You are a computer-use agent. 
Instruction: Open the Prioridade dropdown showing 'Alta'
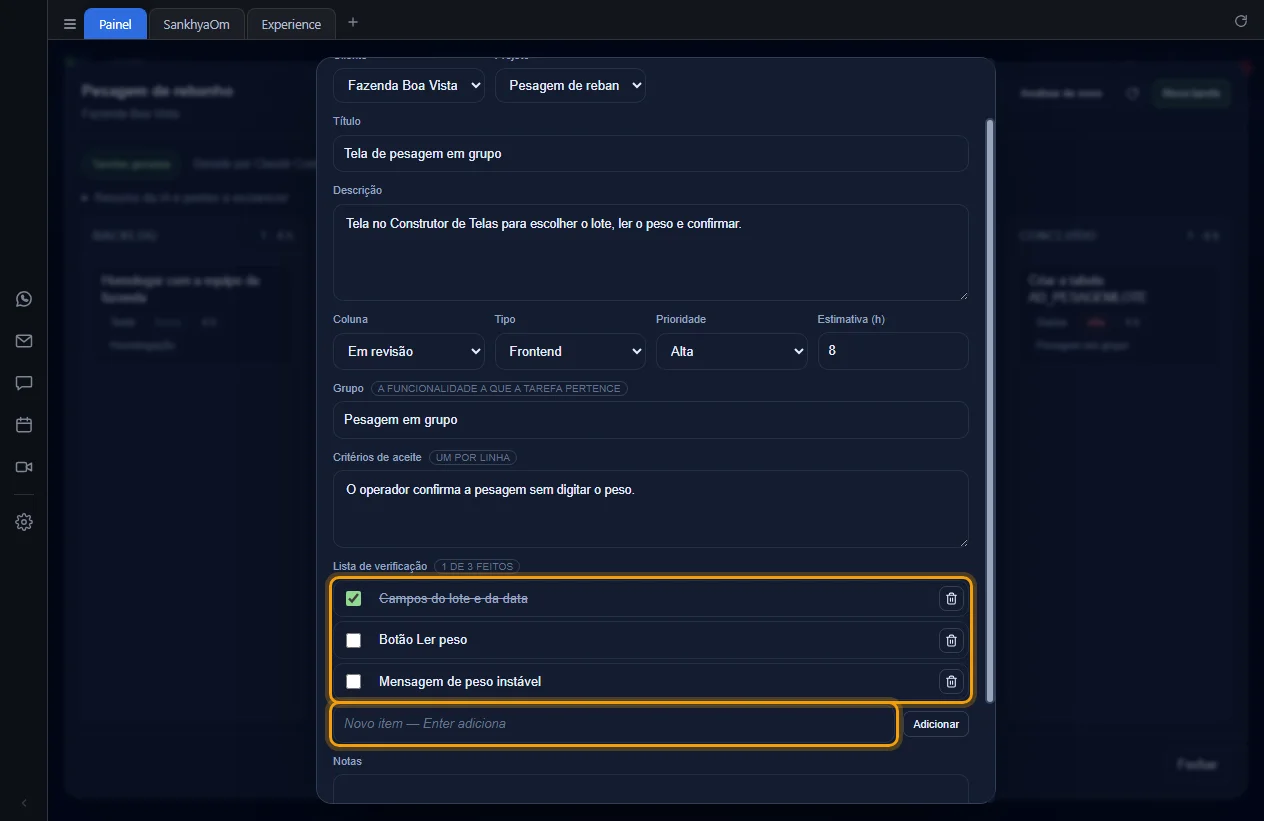coord(732,351)
